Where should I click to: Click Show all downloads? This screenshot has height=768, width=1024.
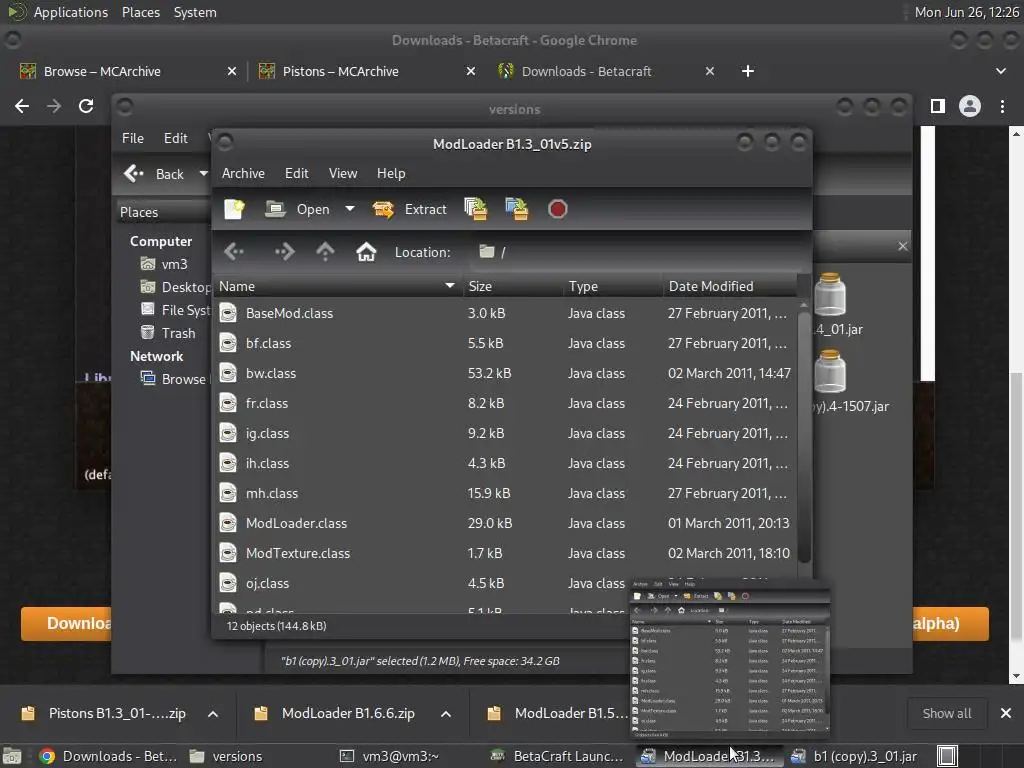(946, 713)
